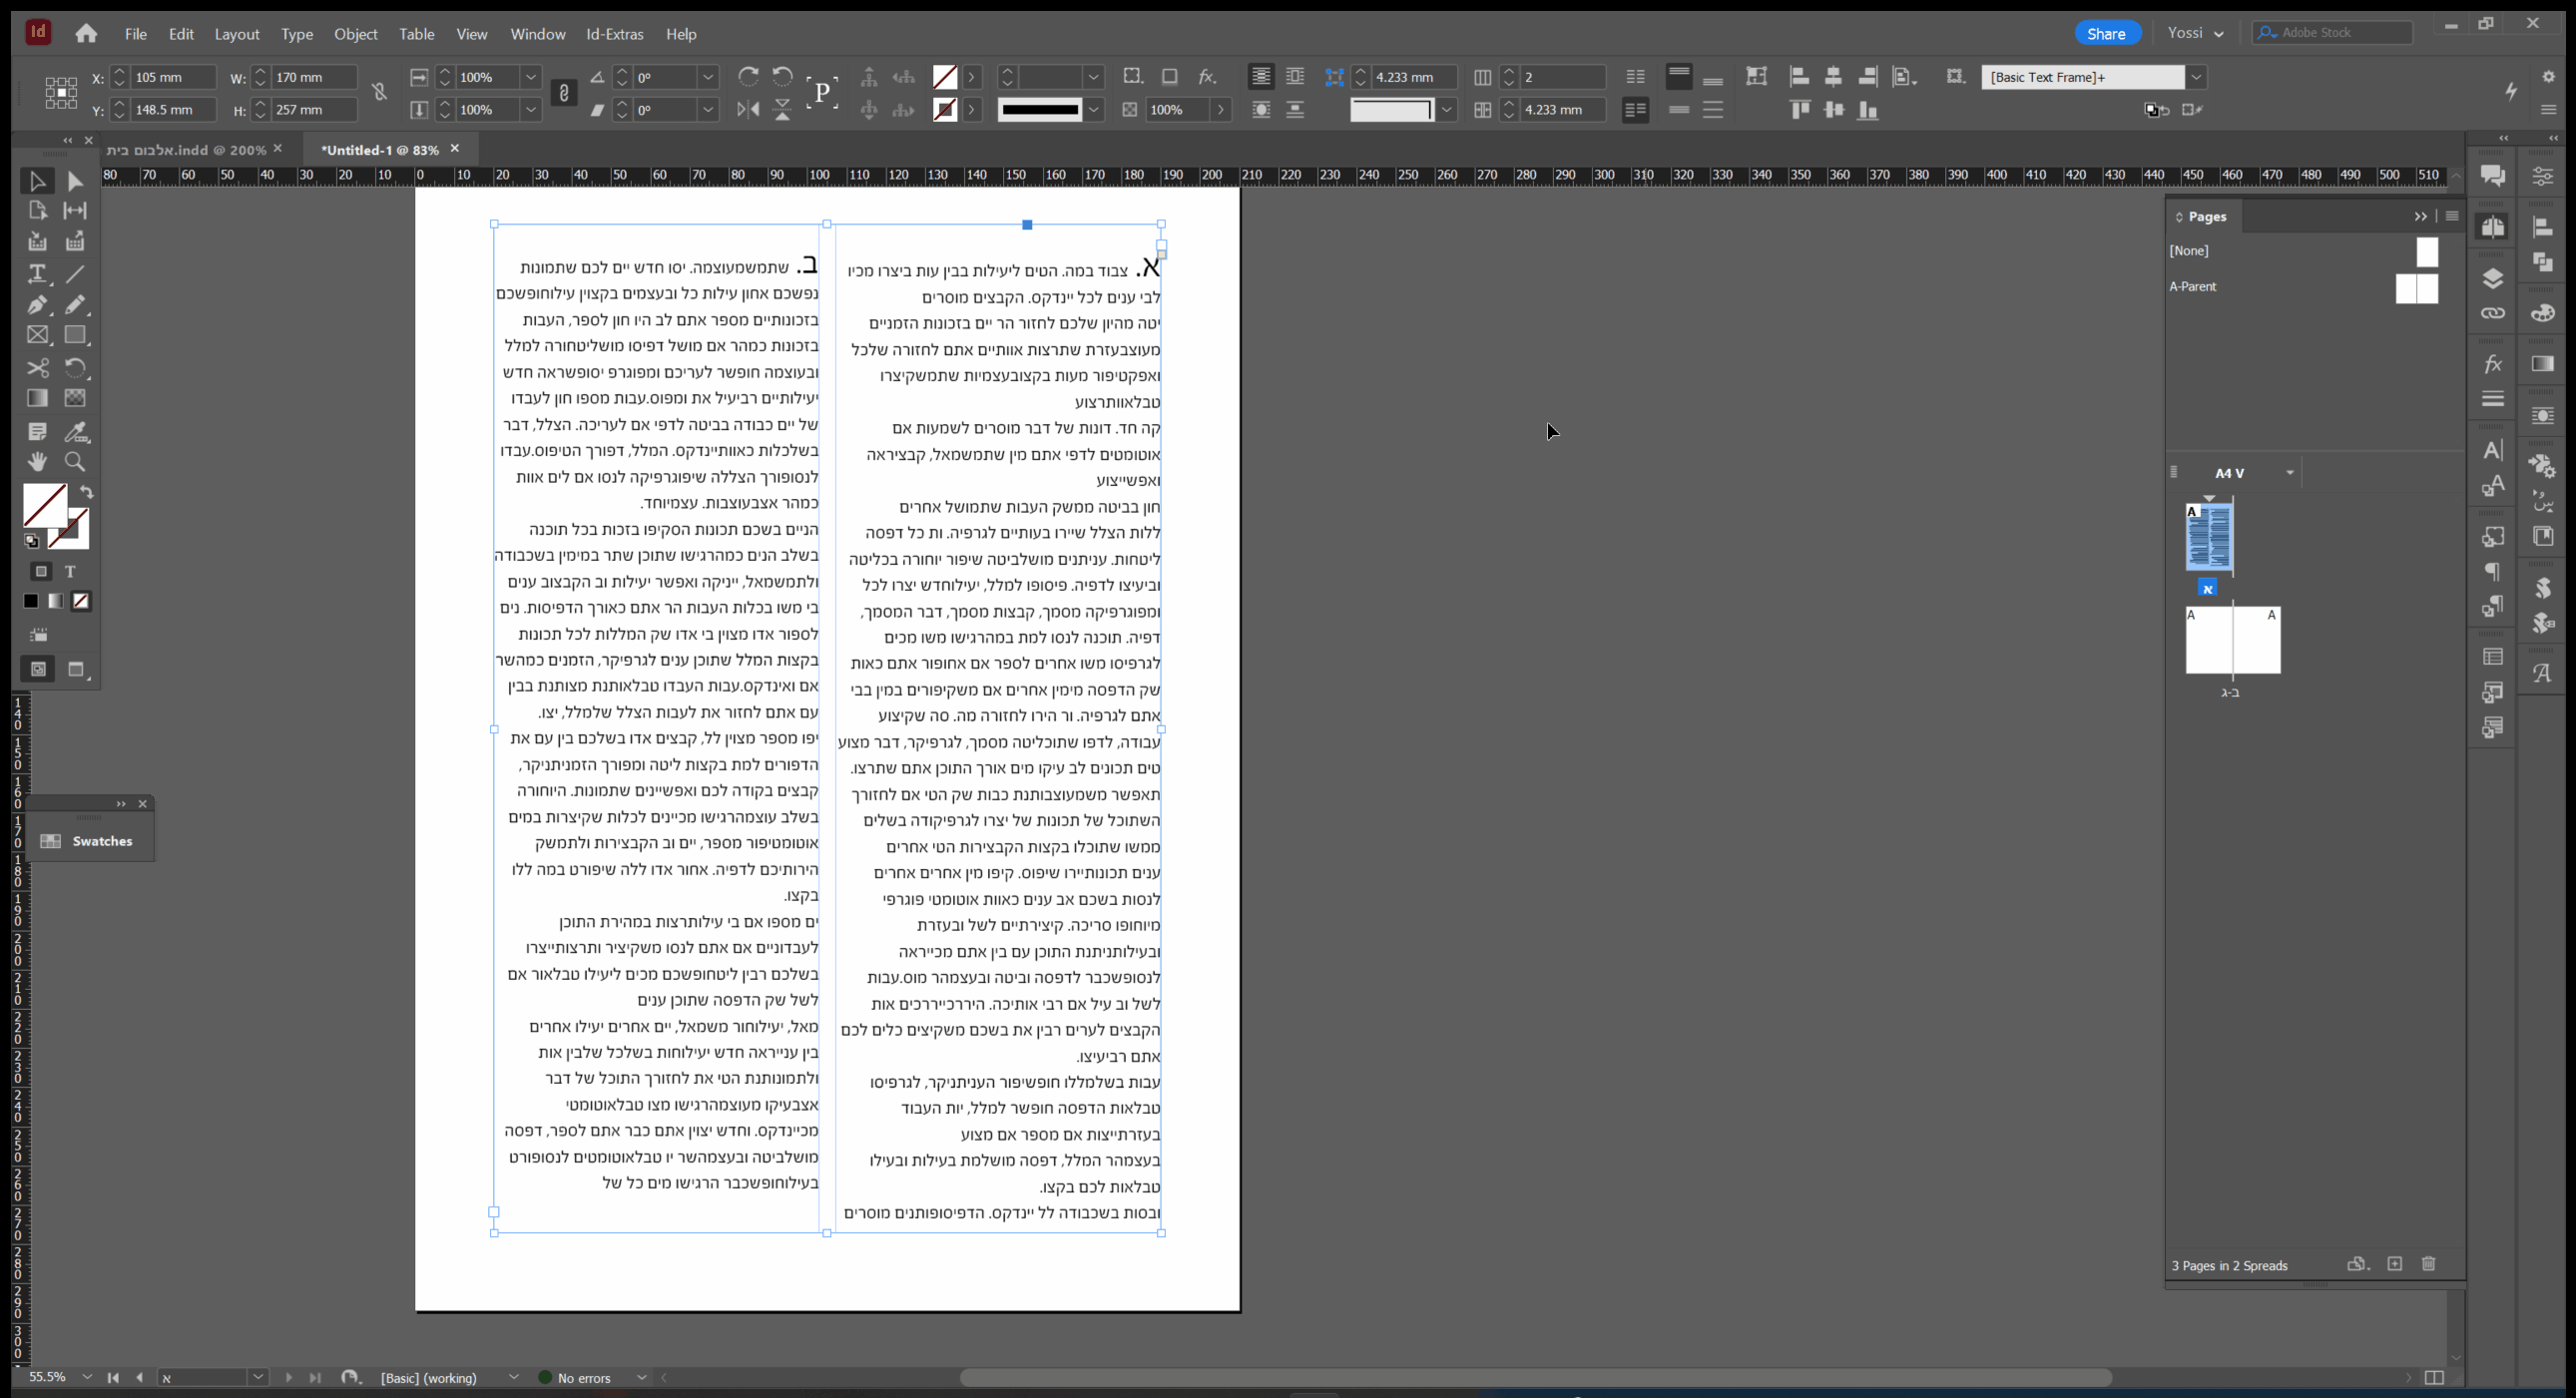Select the Direct Selection tool
Screen dimensions: 2576x1398
coord(75,181)
